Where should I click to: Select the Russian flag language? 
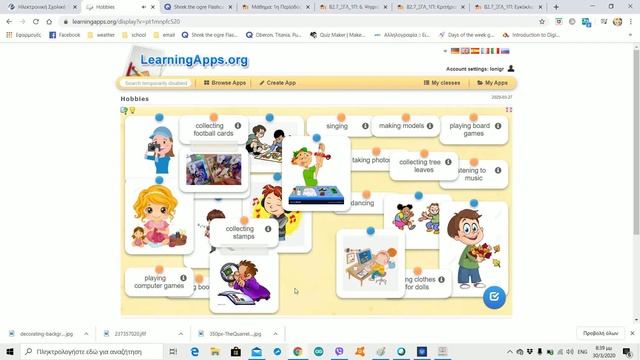(x=505, y=51)
